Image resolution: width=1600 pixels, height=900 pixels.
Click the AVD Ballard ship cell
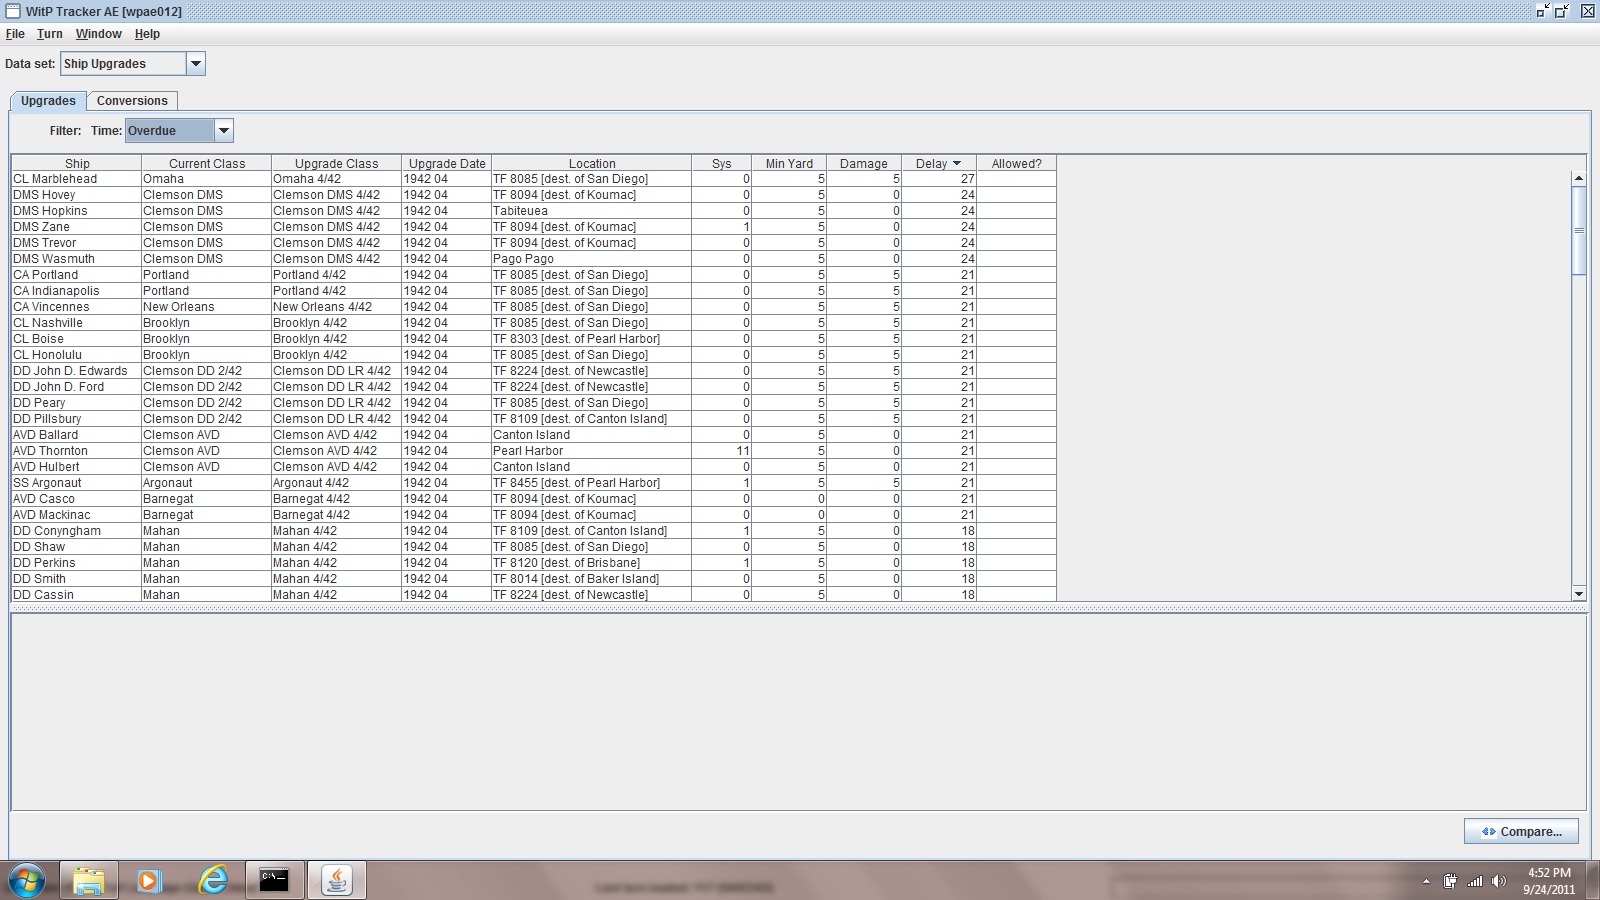pyautogui.click(x=77, y=435)
